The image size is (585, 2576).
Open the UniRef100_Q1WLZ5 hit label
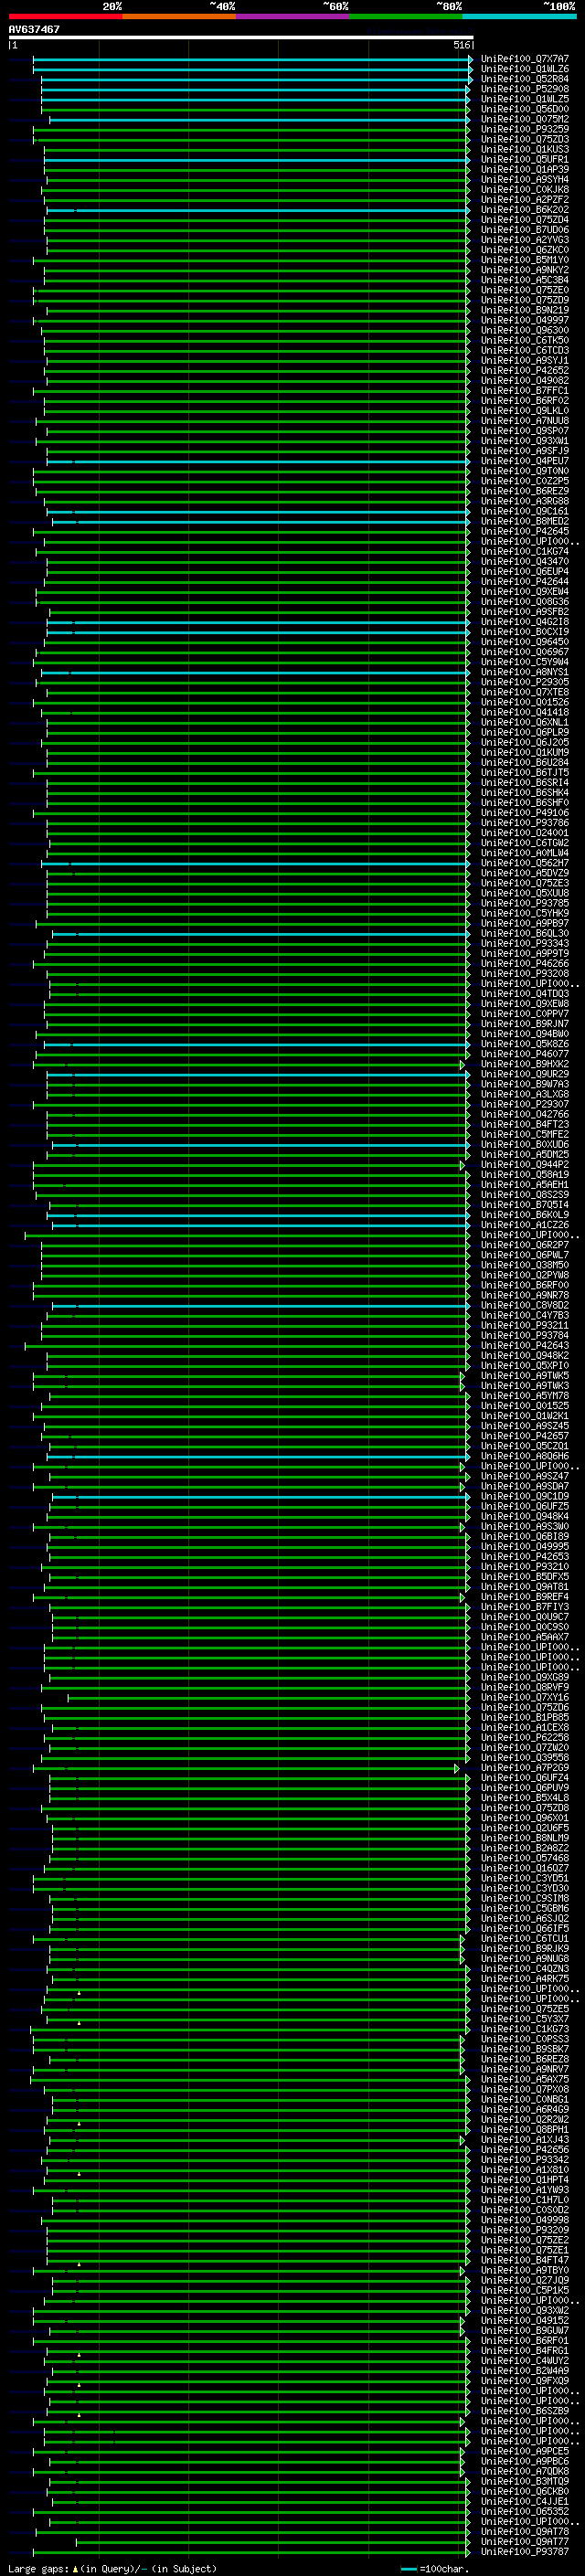525,99
